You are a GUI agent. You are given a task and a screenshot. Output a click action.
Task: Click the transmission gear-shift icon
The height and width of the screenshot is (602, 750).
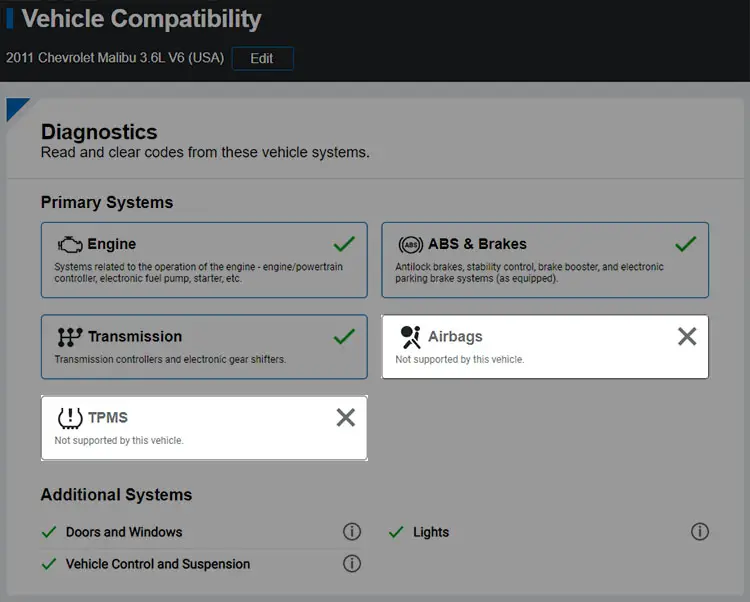click(x=70, y=337)
